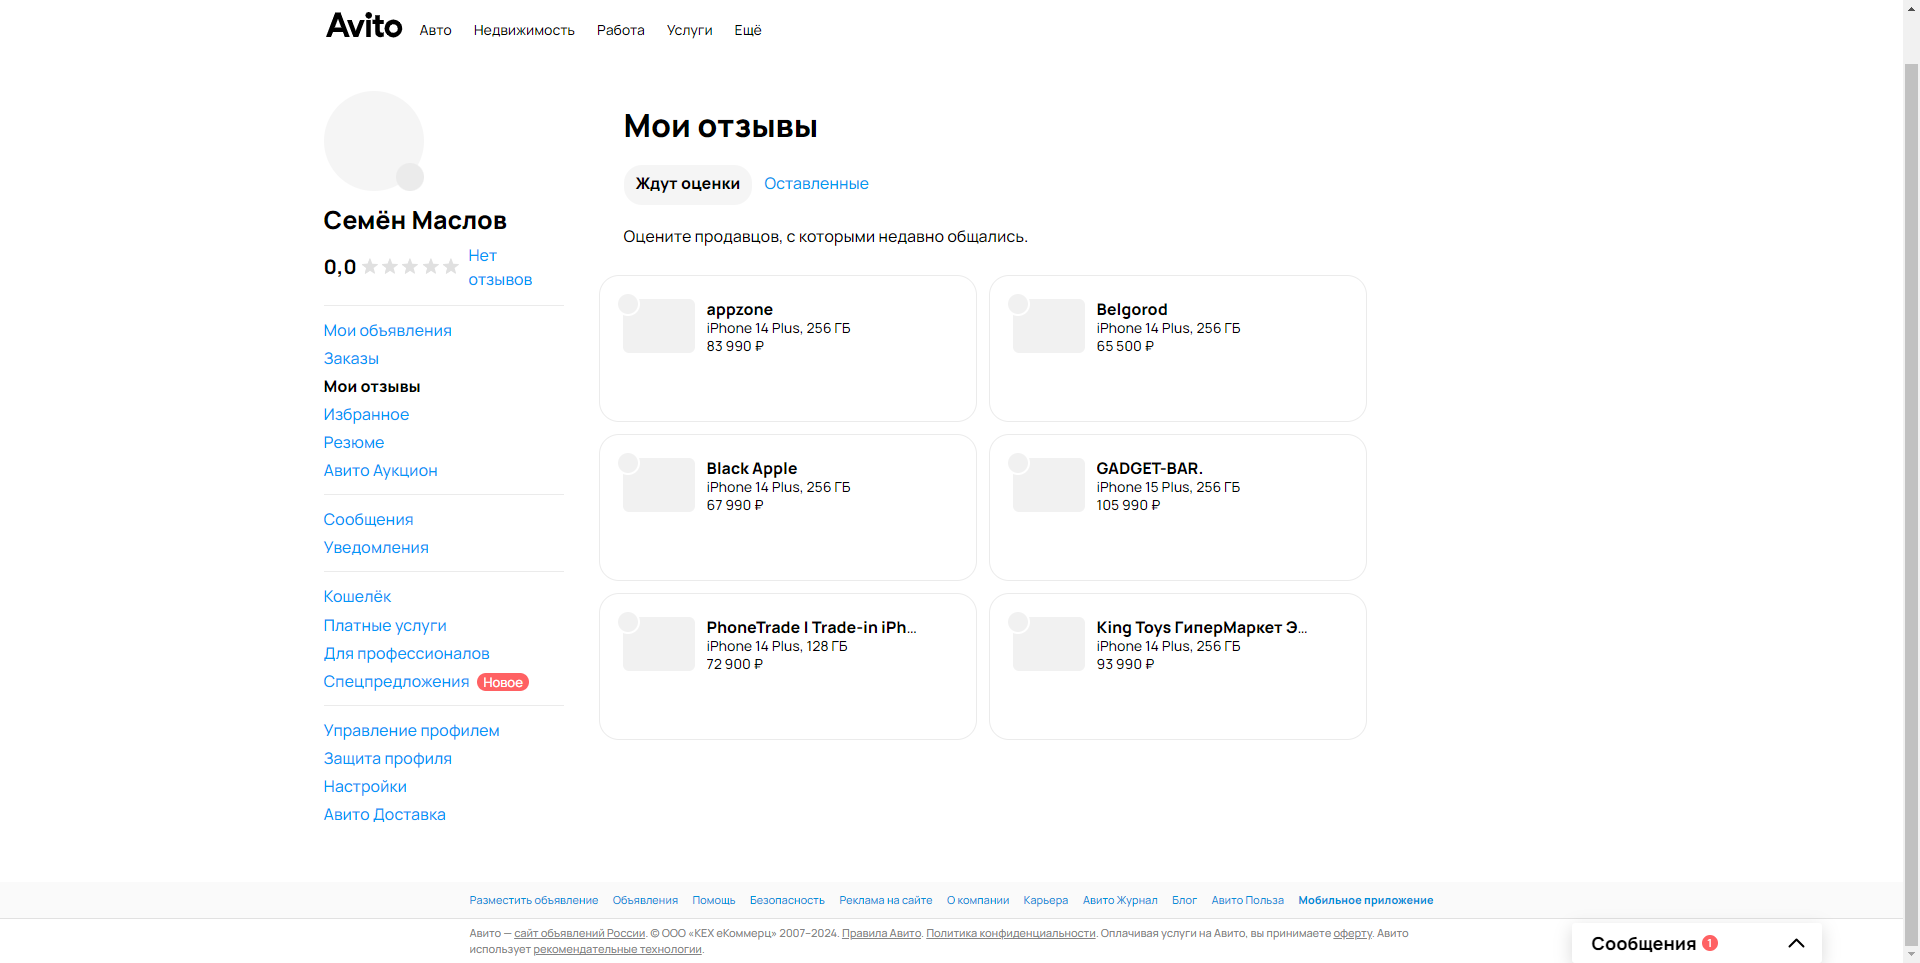Open Правила Авито link
The image size is (1920, 963).
[881, 934]
